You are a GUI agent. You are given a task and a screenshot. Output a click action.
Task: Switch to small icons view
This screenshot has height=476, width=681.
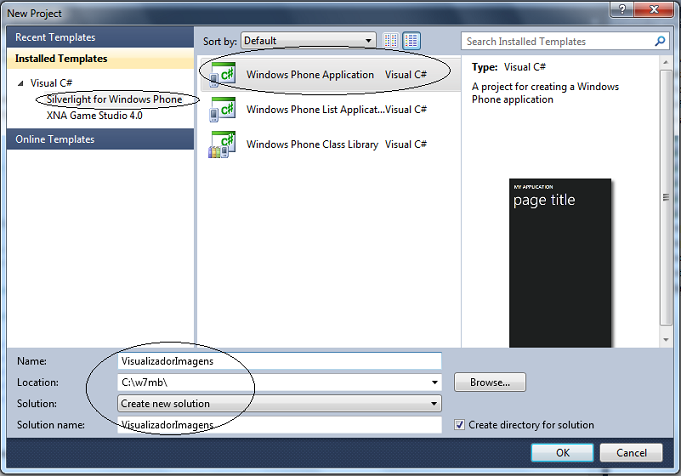390,41
